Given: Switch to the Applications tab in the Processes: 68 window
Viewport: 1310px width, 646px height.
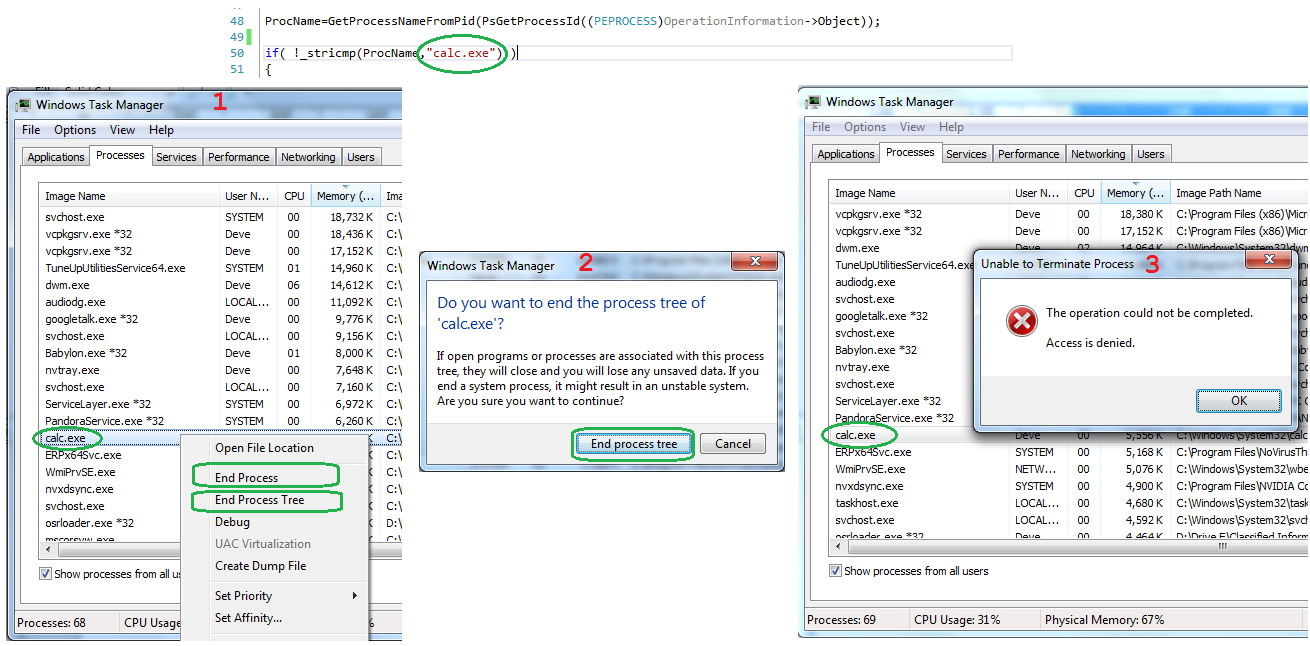Looking at the screenshot, I should tap(56, 157).
